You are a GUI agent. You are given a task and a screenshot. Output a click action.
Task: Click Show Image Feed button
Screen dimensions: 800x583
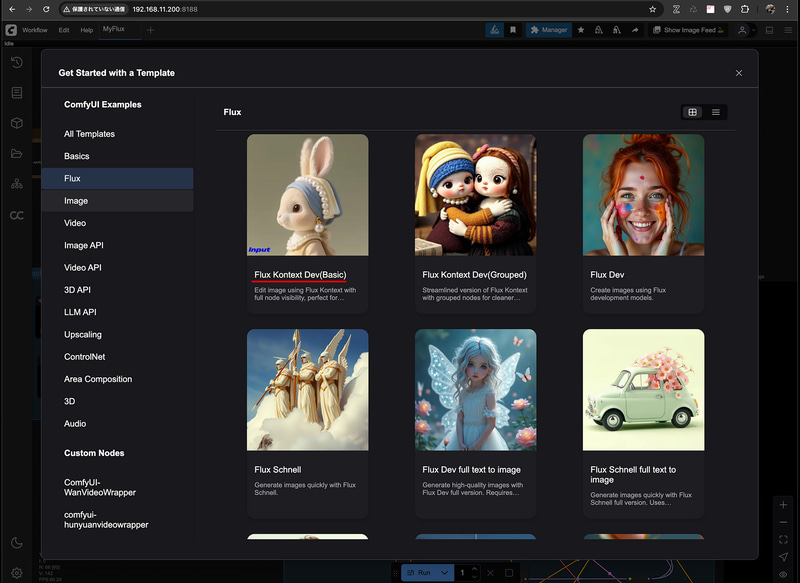click(688, 30)
